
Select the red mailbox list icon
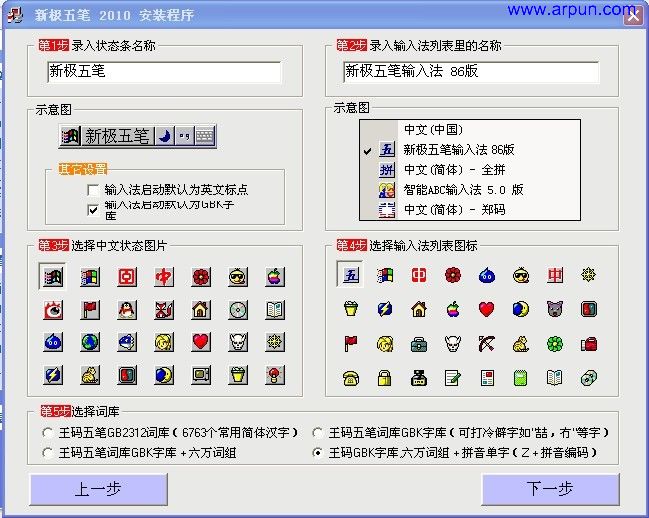tap(589, 343)
